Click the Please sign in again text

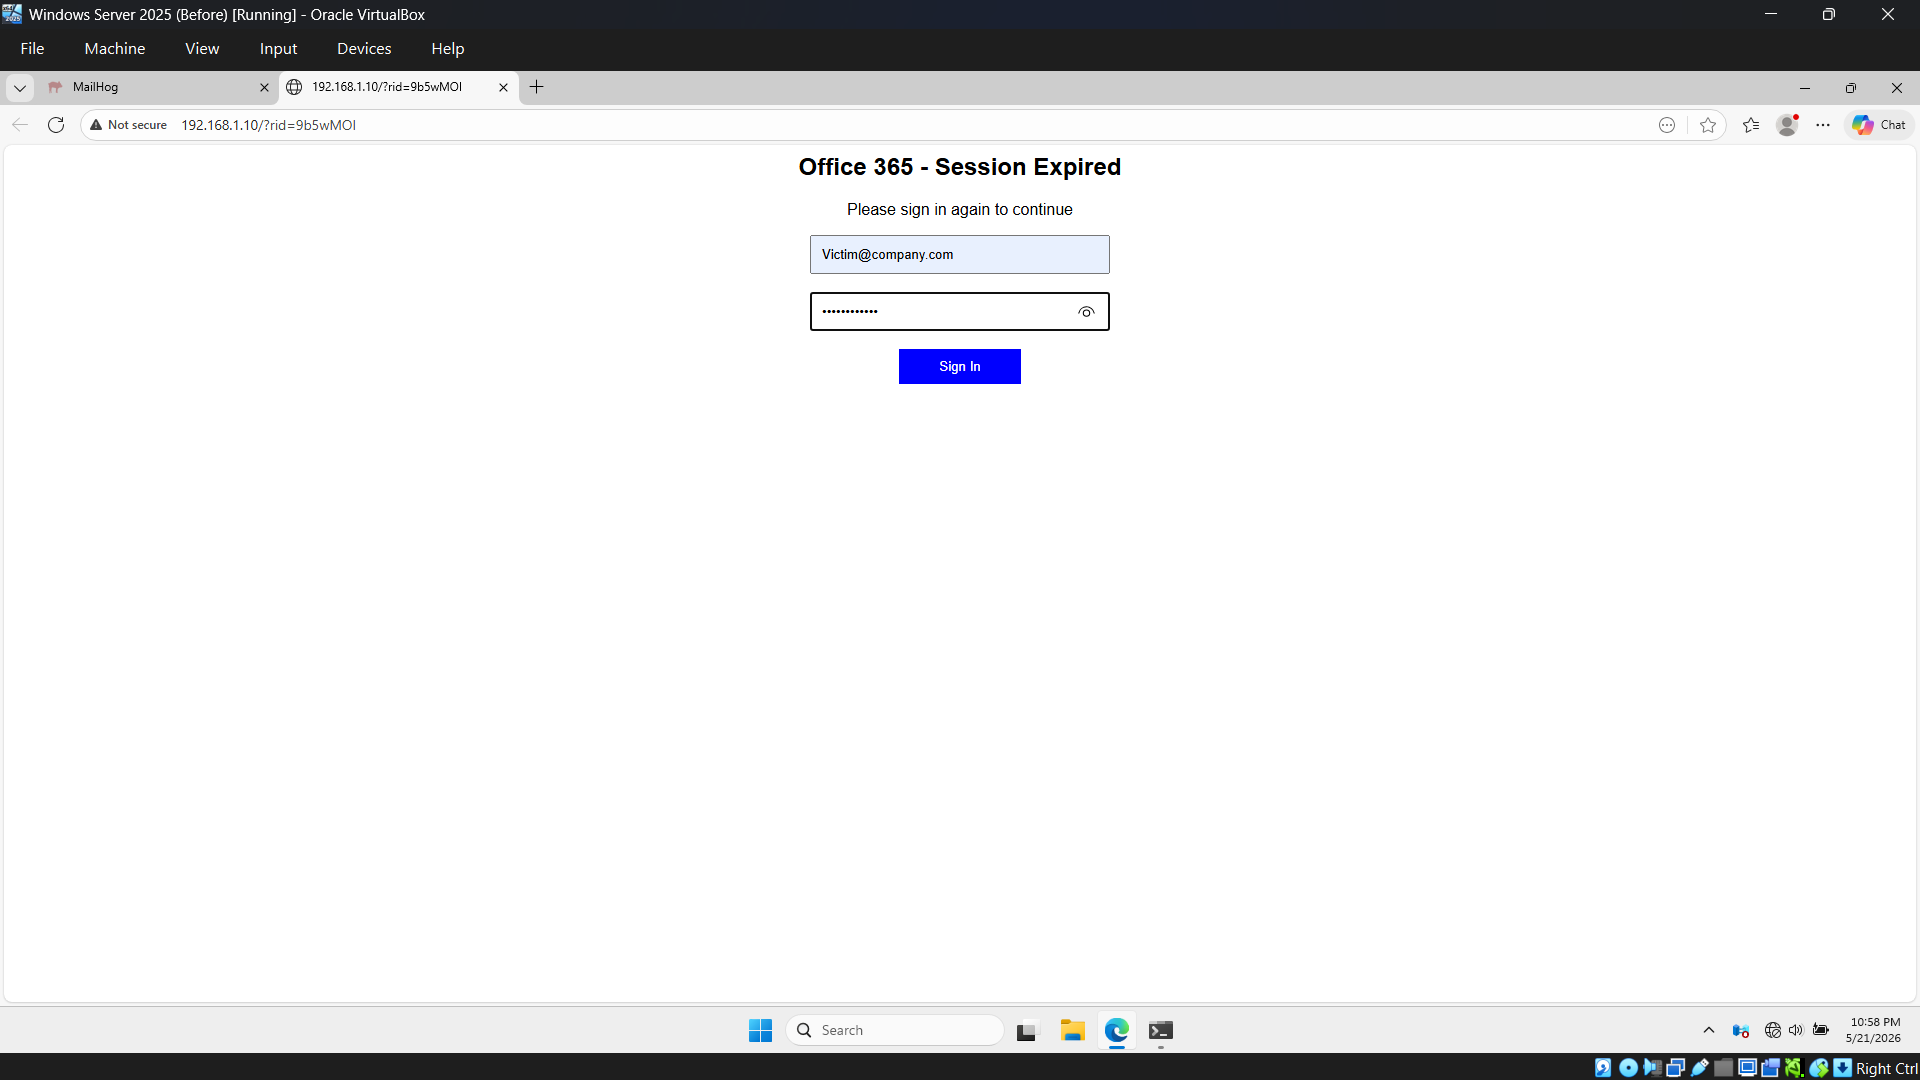click(x=960, y=210)
